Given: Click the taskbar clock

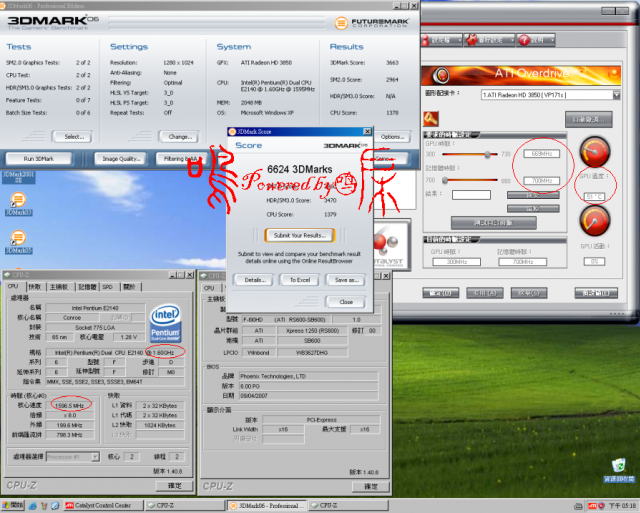Looking at the screenshot, I should point(622,506).
